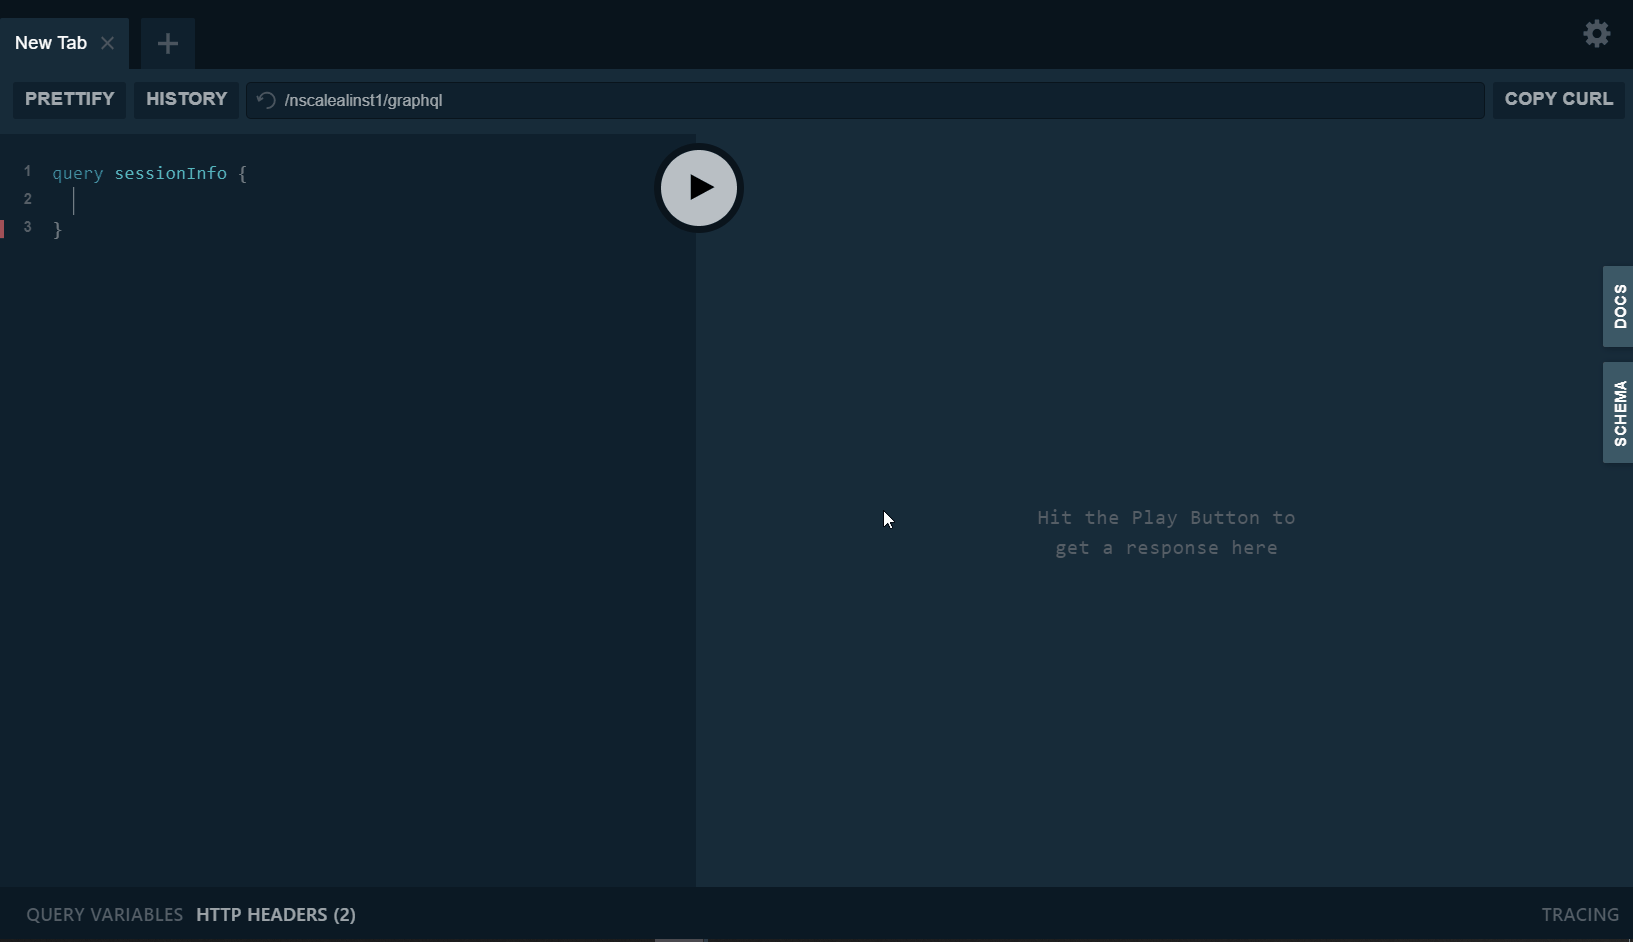Viewport: 1633px width, 942px height.
Task: Expand the SCHEMA drawer from the right edge
Action: (1618, 412)
